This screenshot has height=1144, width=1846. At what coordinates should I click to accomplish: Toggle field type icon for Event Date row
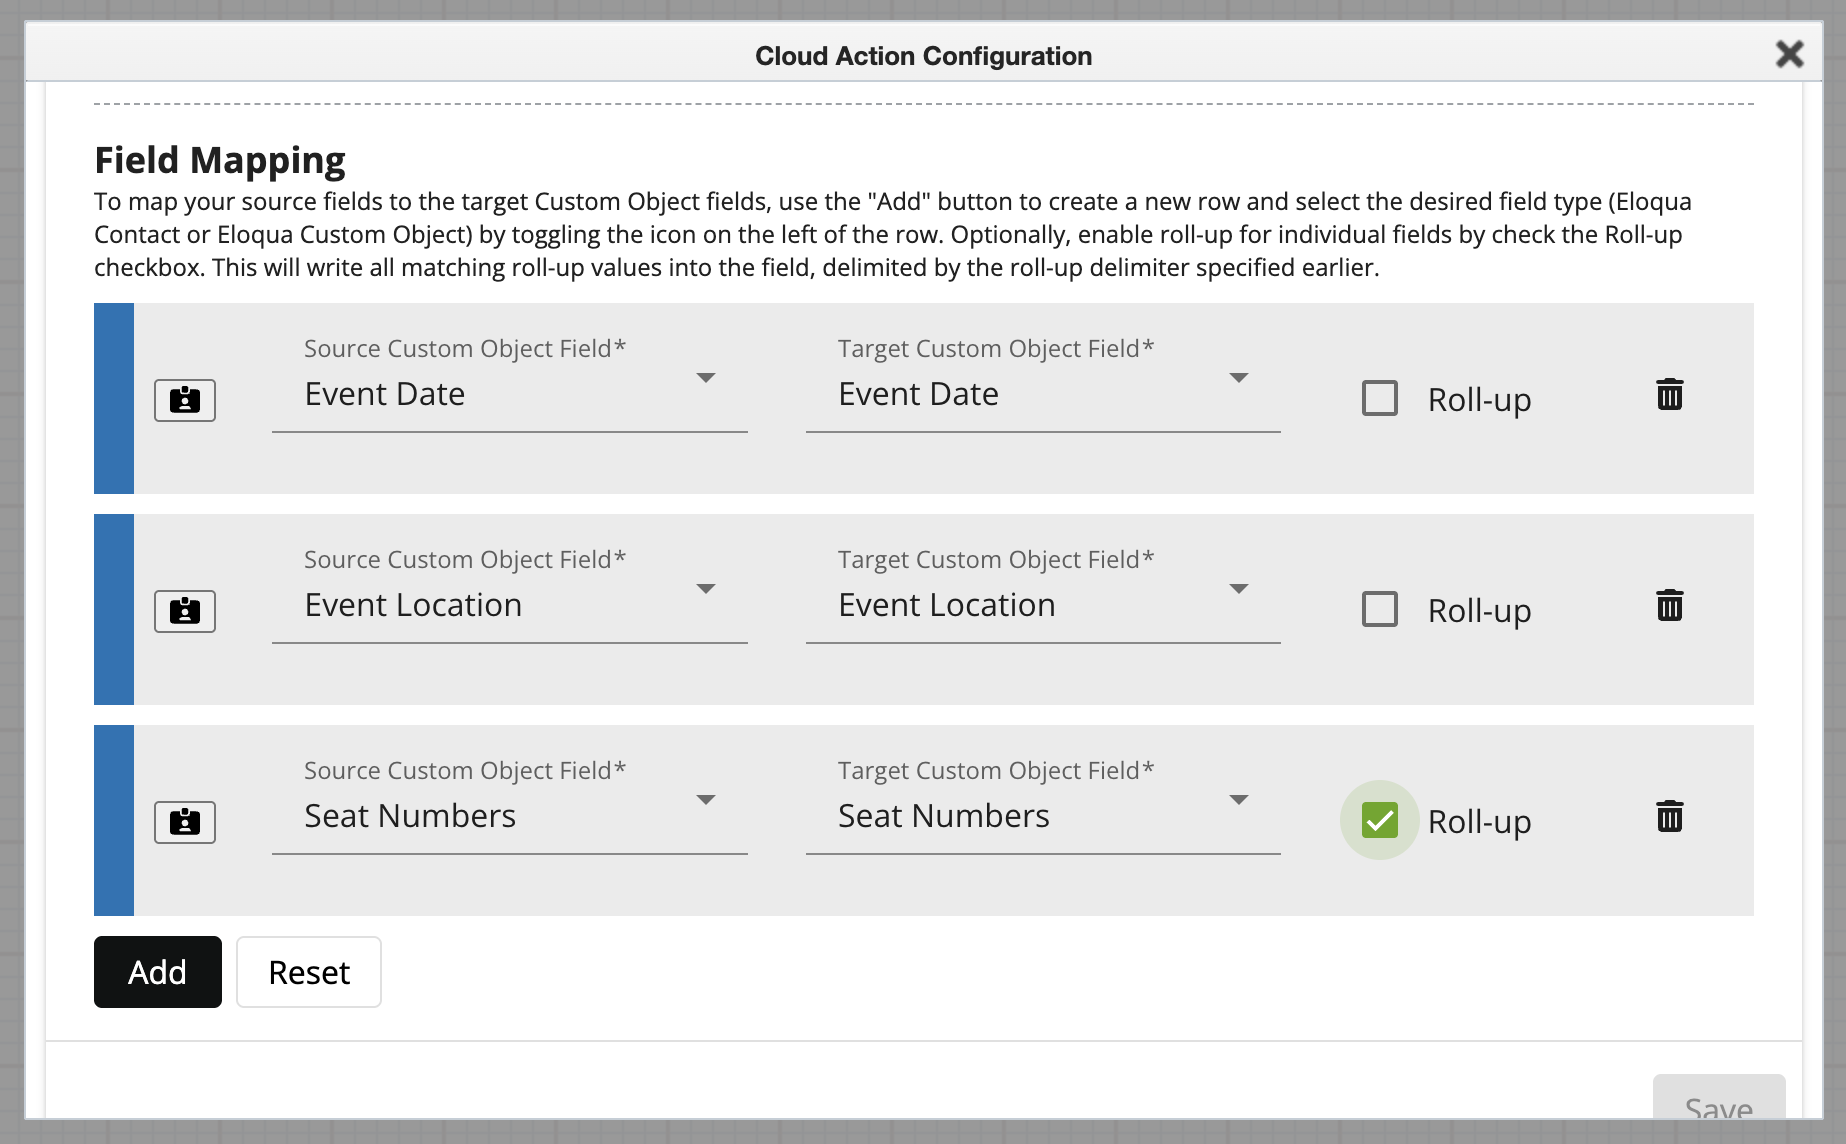point(184,400)
